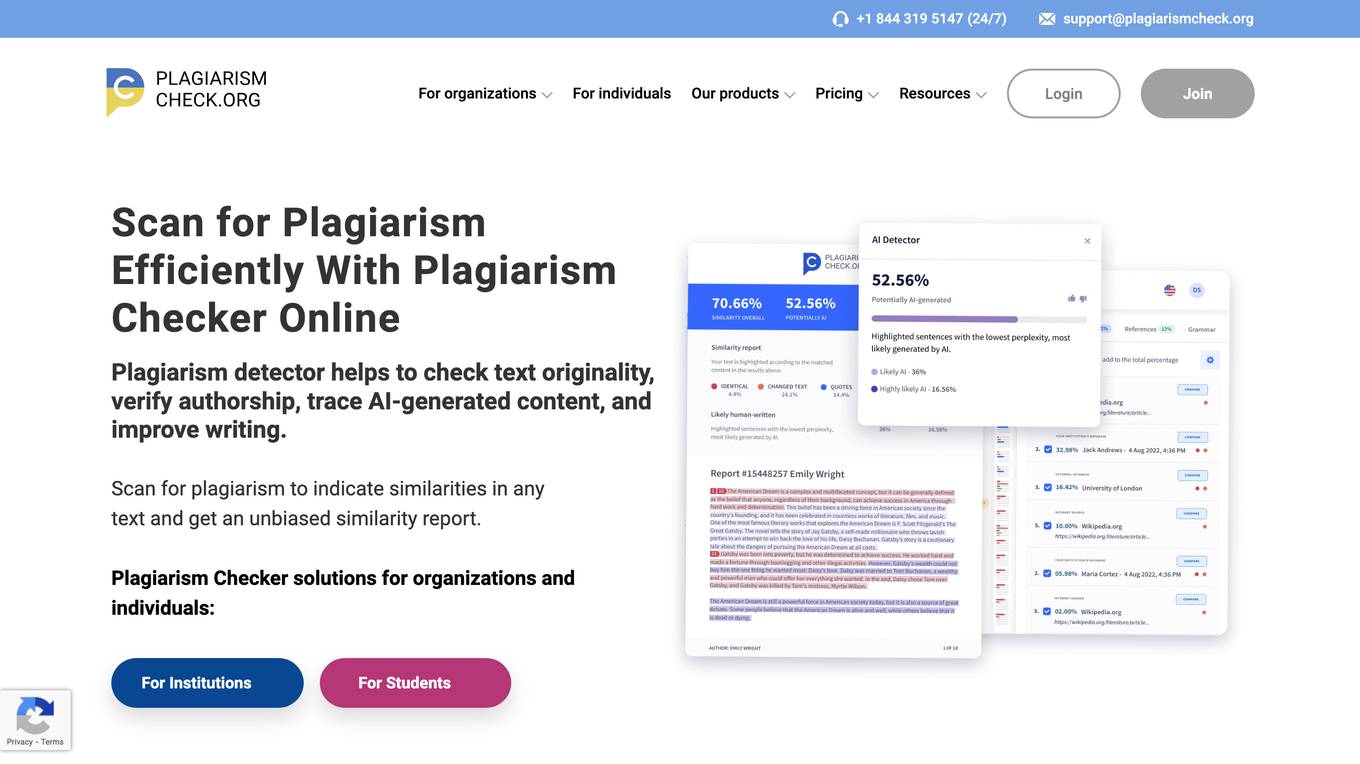Click the support@plagiarismcheck.org email link

tap(1158, 19)
